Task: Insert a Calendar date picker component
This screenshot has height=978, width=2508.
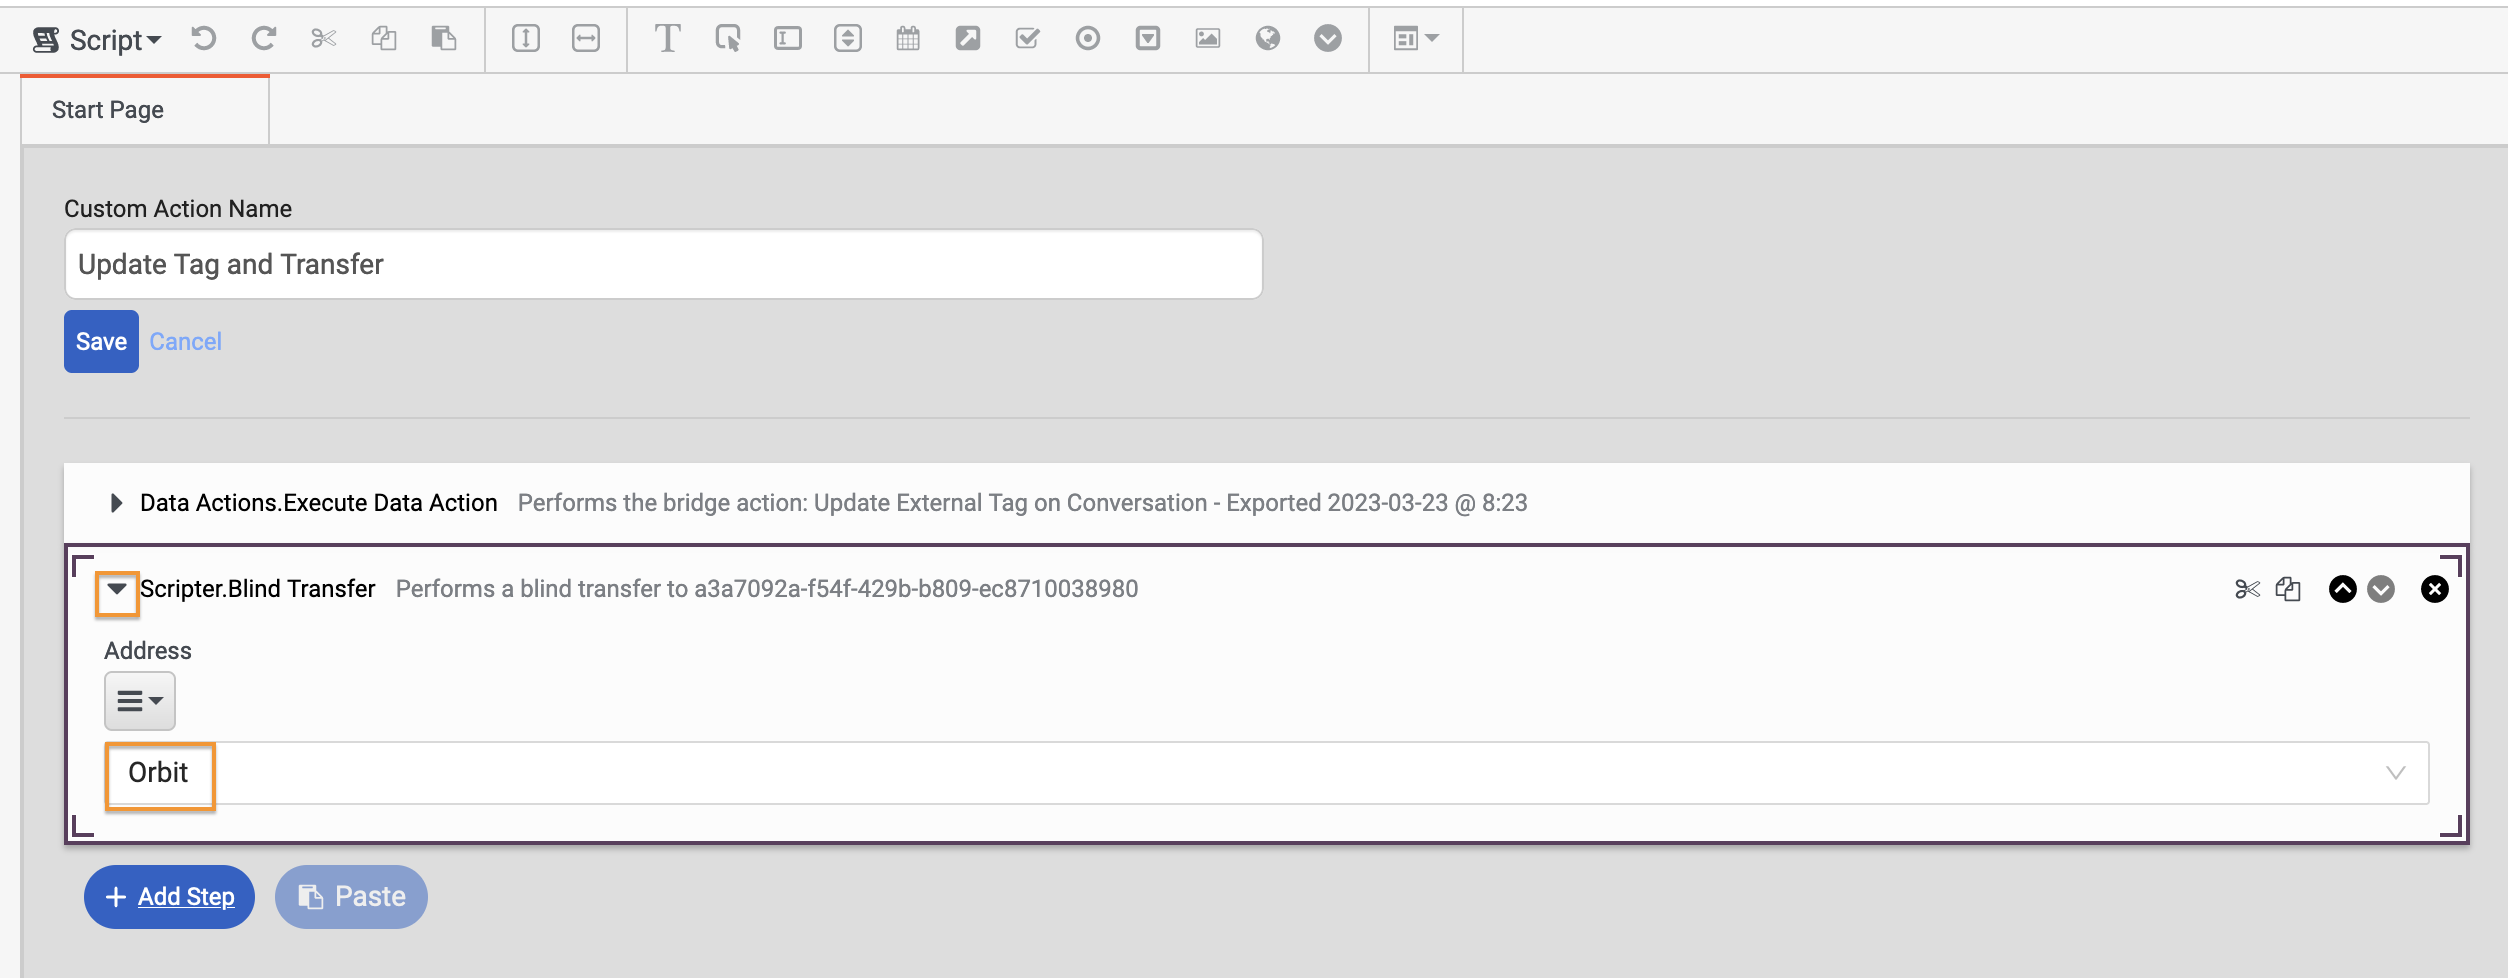Action: pos(907,39)
